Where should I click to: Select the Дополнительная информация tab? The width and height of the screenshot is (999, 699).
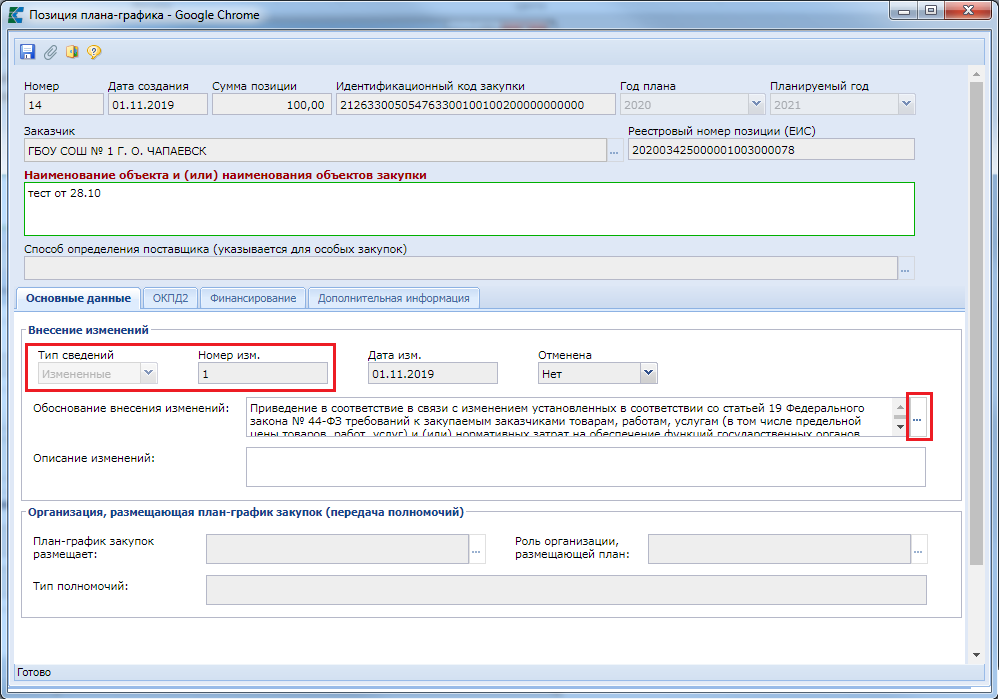[394, 298]
